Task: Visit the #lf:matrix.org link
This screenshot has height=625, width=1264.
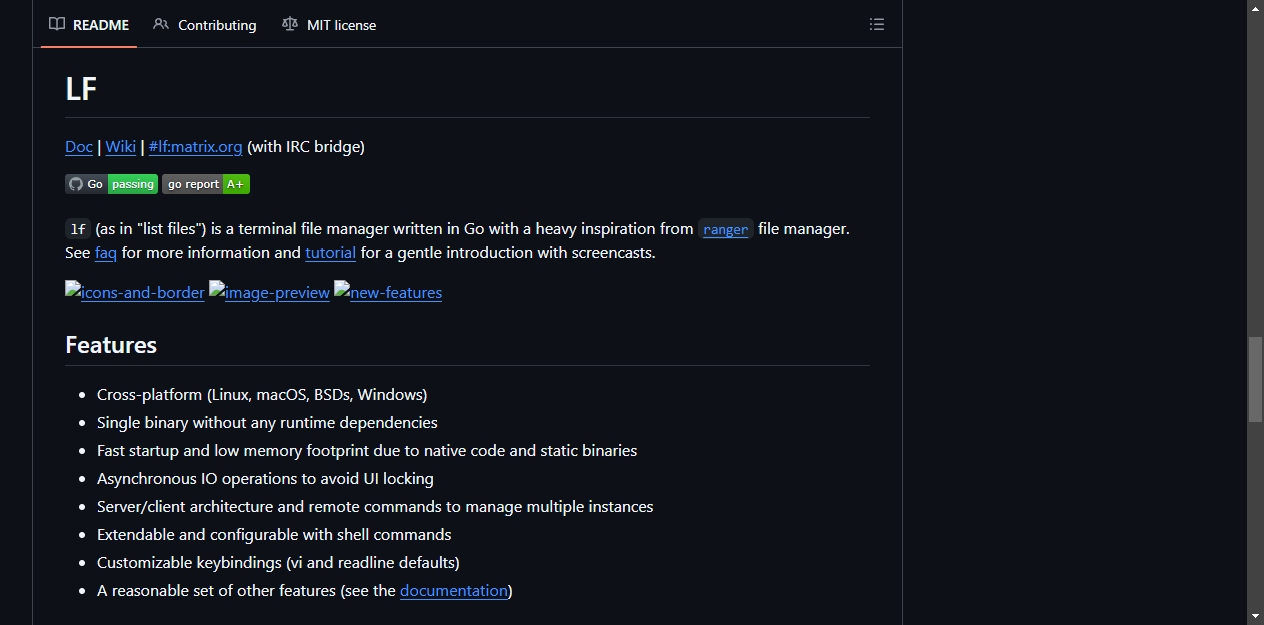Action: (195, 147)
